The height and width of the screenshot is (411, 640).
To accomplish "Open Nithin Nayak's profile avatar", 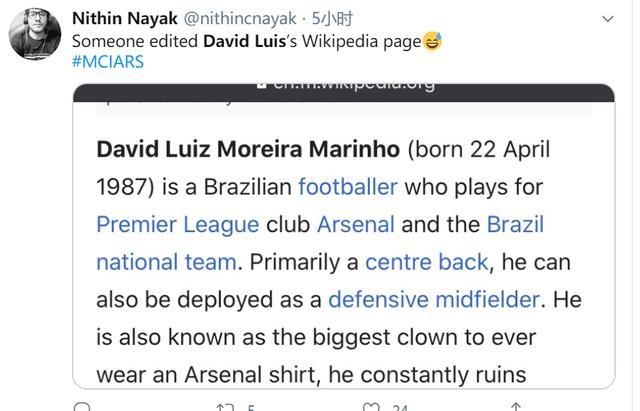I will tap(35, 34).
